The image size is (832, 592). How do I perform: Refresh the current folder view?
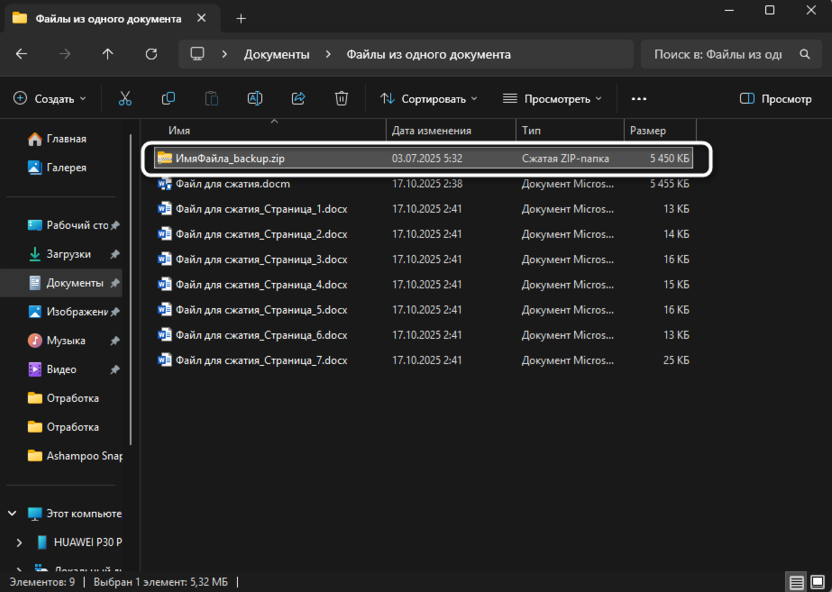[151, 54]
